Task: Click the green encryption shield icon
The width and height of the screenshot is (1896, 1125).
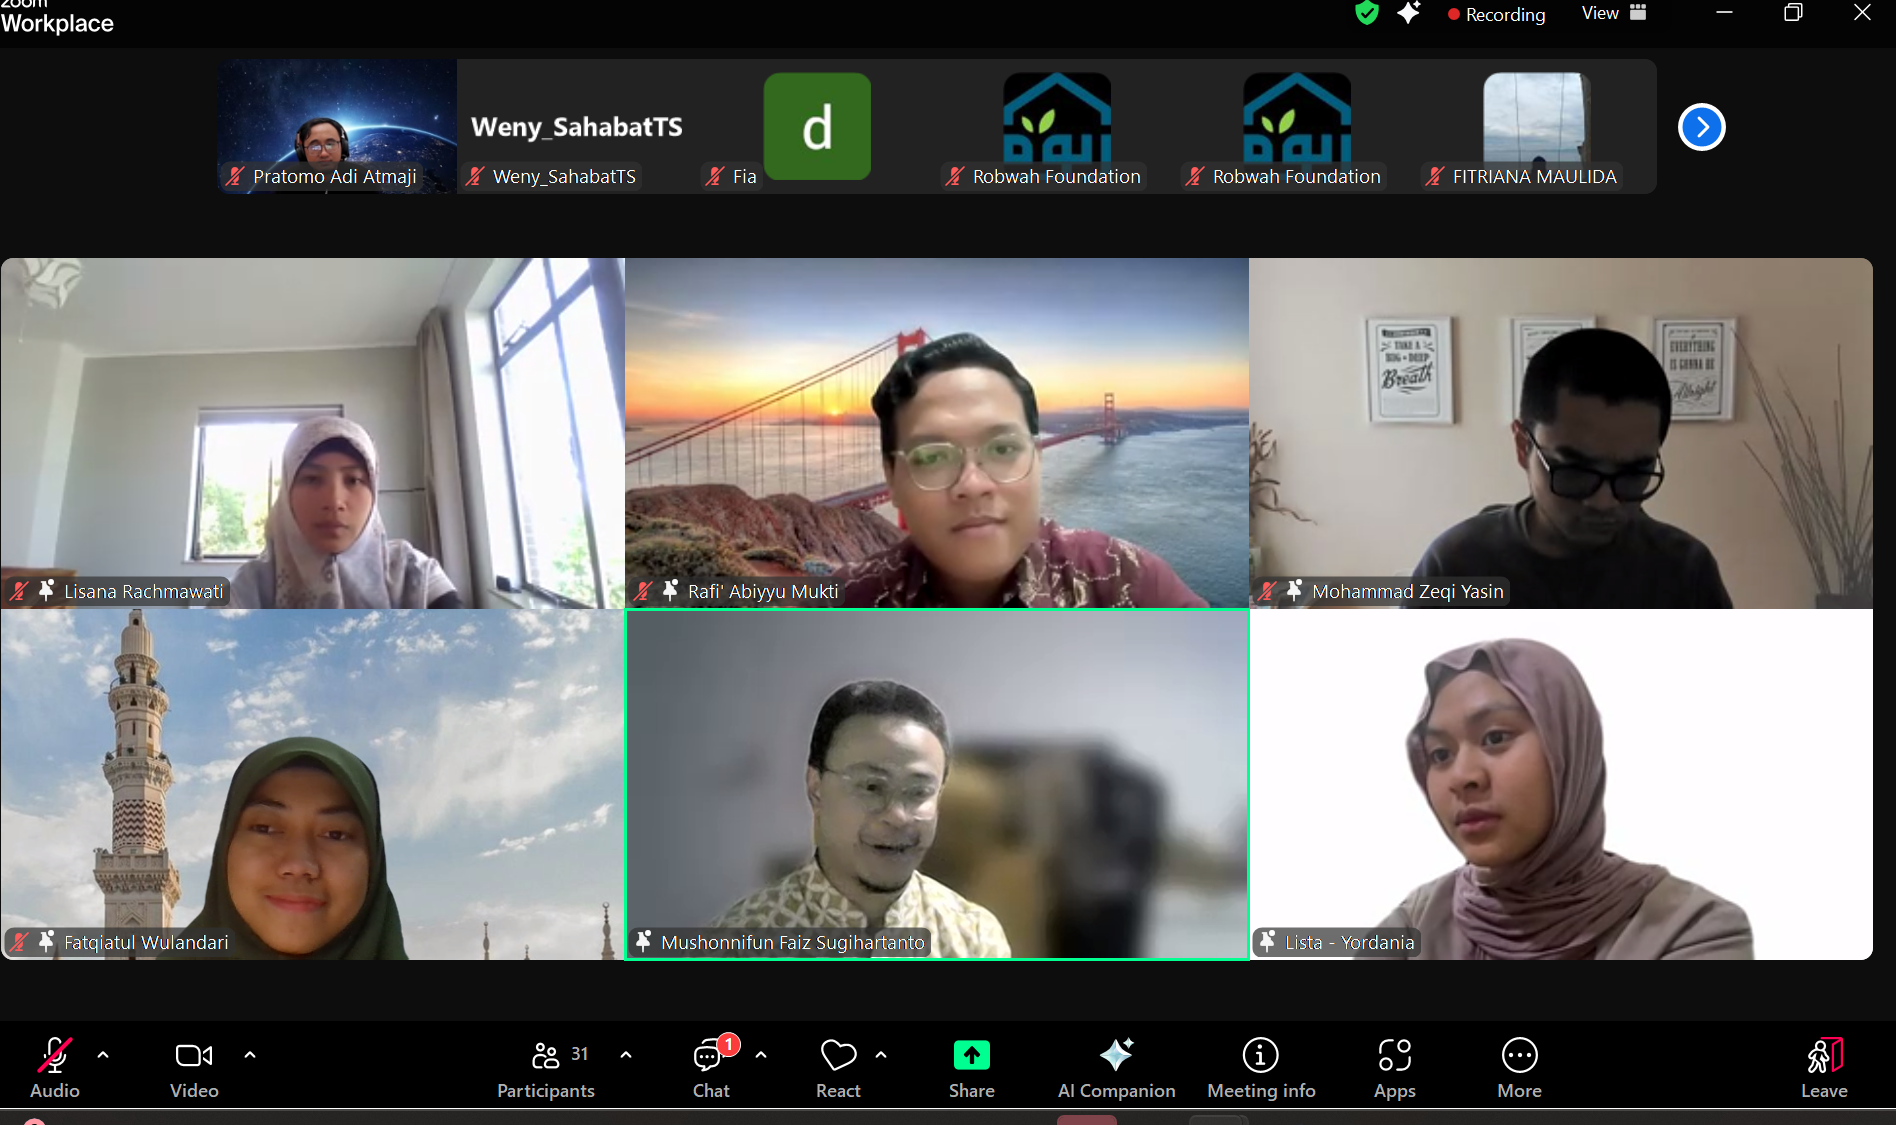Action: pos(1366,13)
